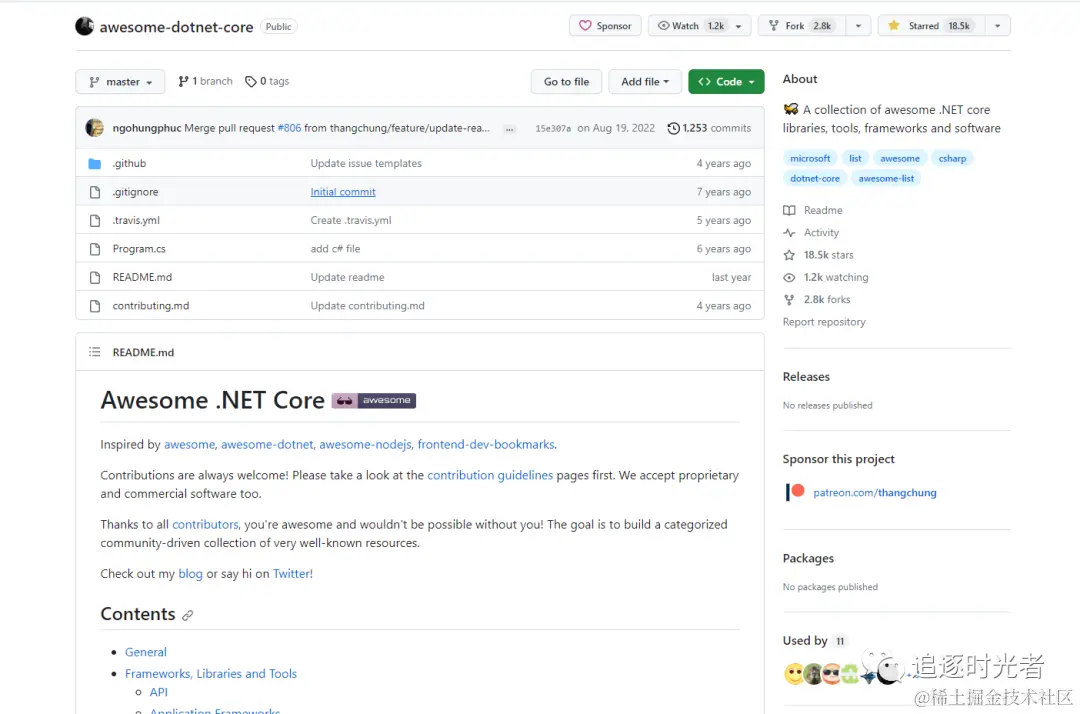Open the contribution guidelines link
Screen dimensions: 1080x714
point(490,475)
